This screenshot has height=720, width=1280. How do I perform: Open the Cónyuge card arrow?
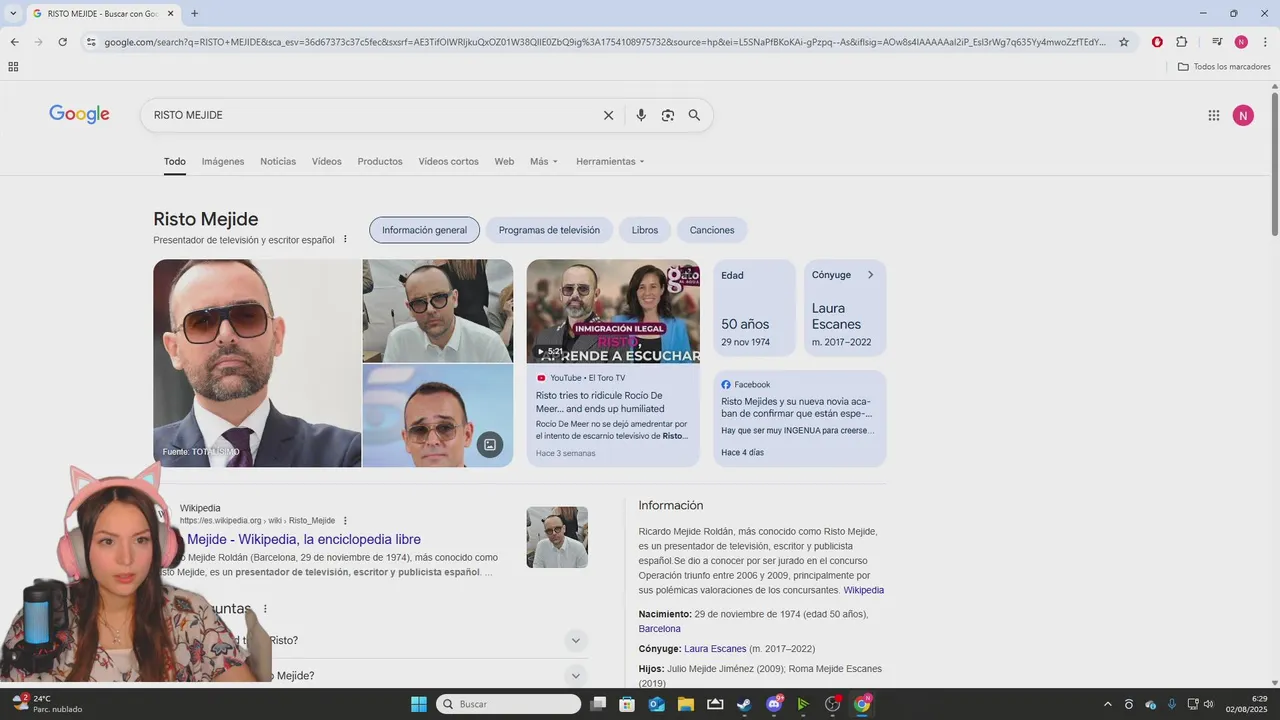click(870, 275)
